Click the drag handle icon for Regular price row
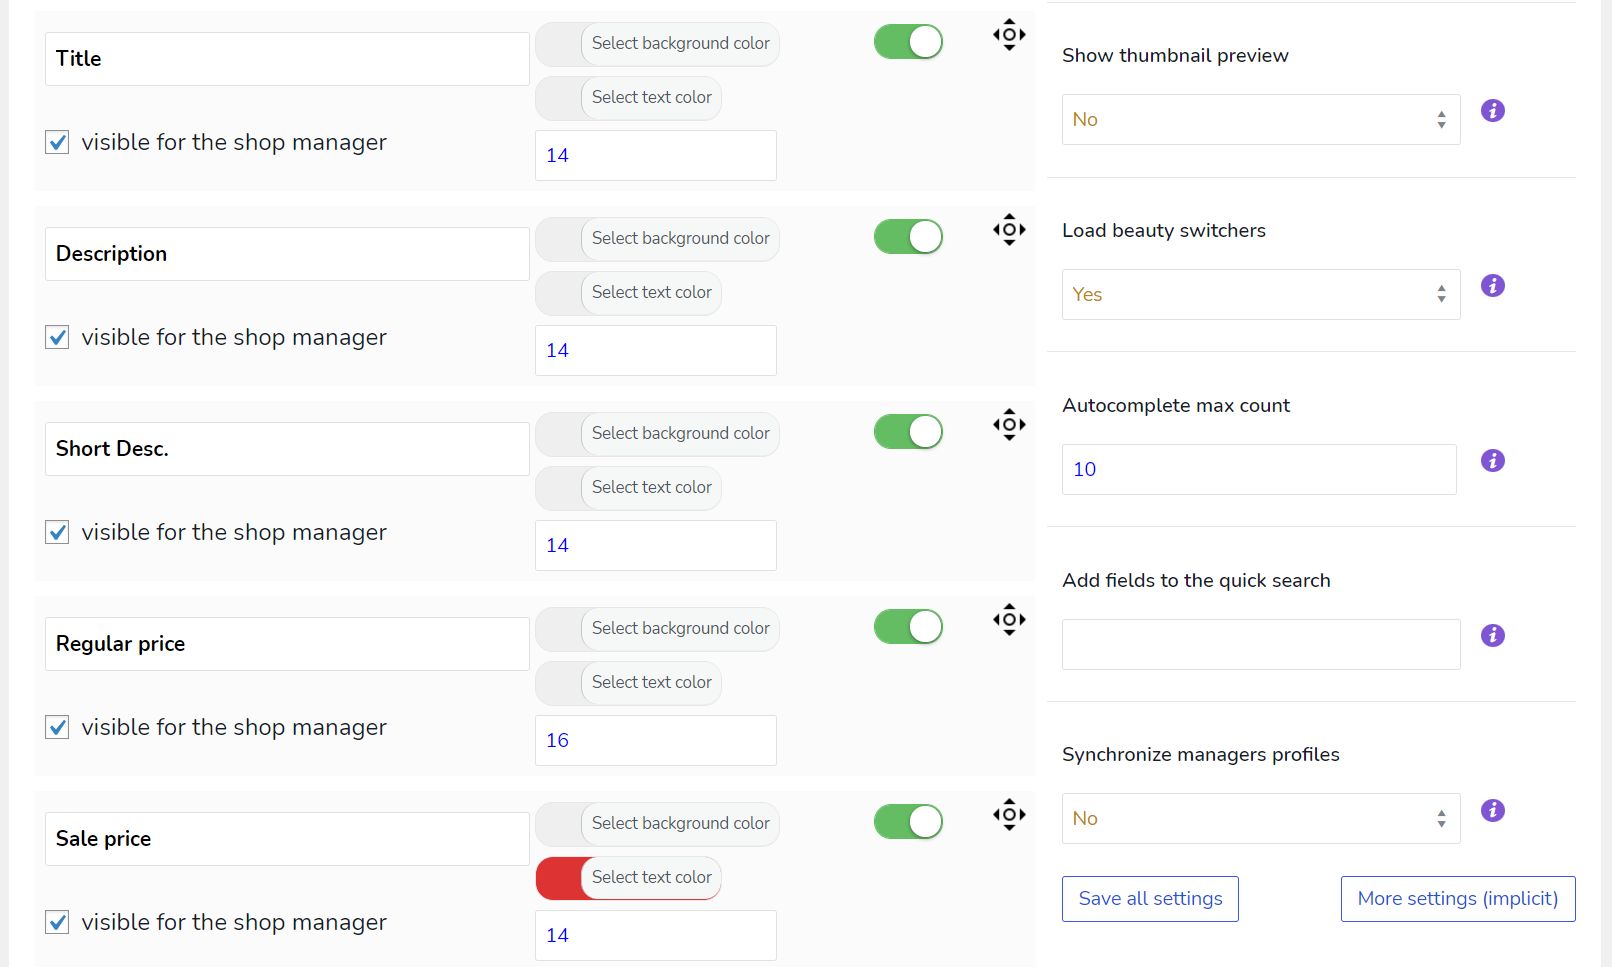The height and width of the screenshot is (967, 1612). tap(1009, 620)
